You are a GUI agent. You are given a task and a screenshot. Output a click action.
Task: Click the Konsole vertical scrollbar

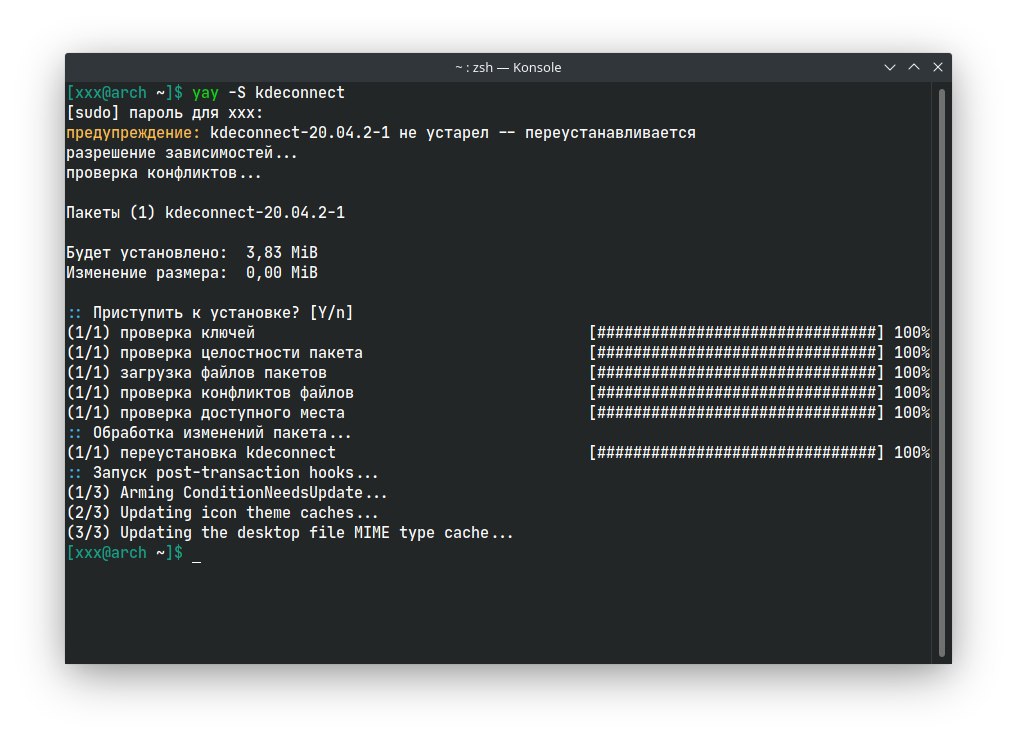[942, 372]
